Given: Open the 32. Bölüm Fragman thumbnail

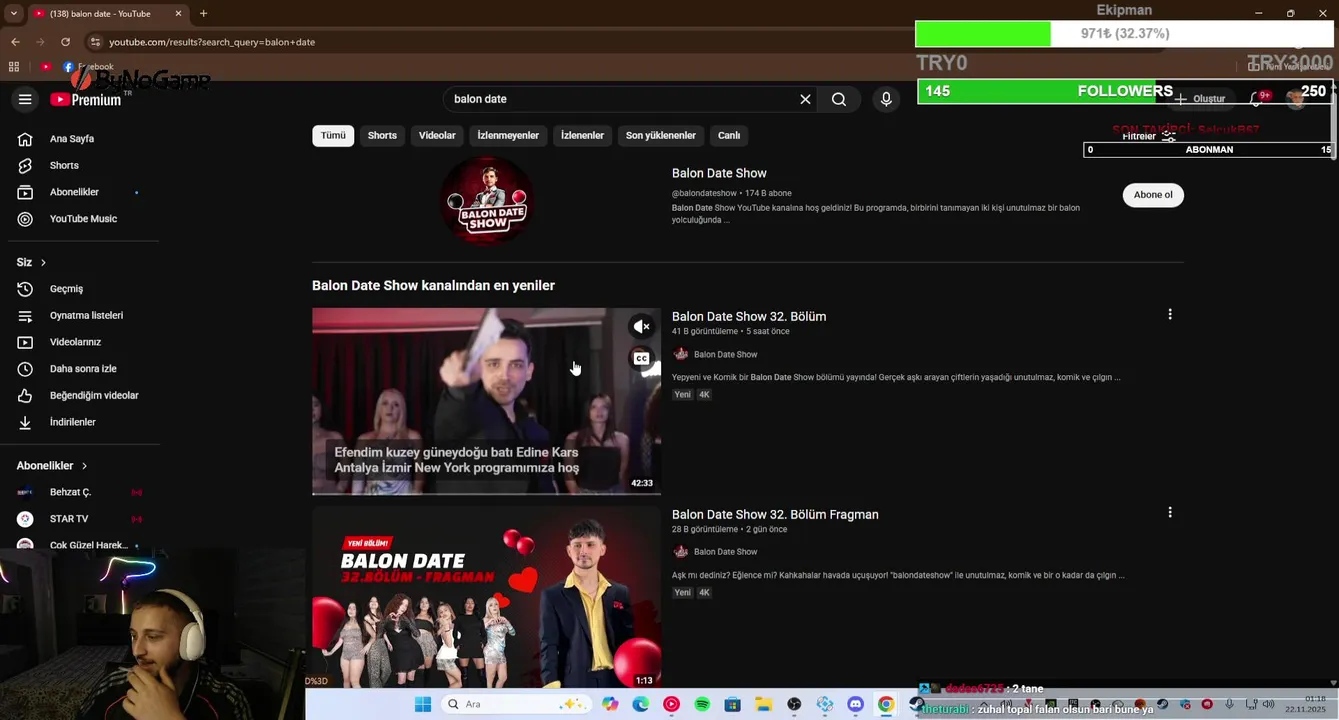Looking at the screenshot, I should (486, 597).
